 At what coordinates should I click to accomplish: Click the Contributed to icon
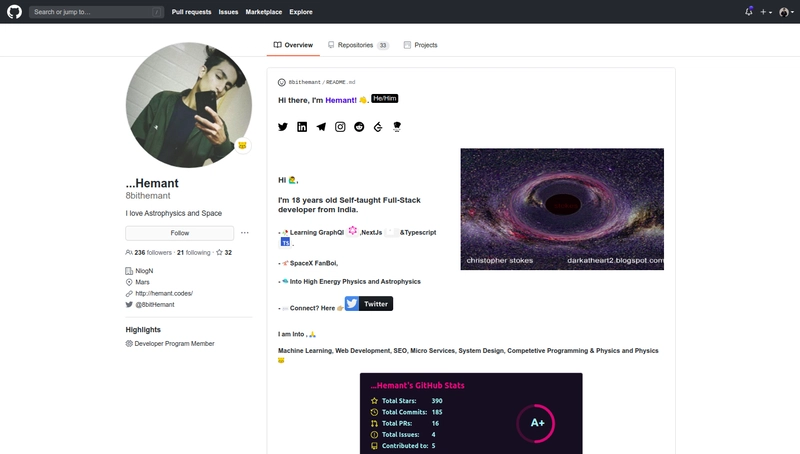point(374,446)
